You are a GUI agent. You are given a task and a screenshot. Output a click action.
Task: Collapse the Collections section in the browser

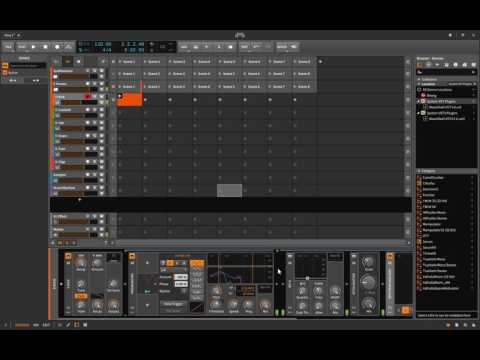tap(419, 79)
